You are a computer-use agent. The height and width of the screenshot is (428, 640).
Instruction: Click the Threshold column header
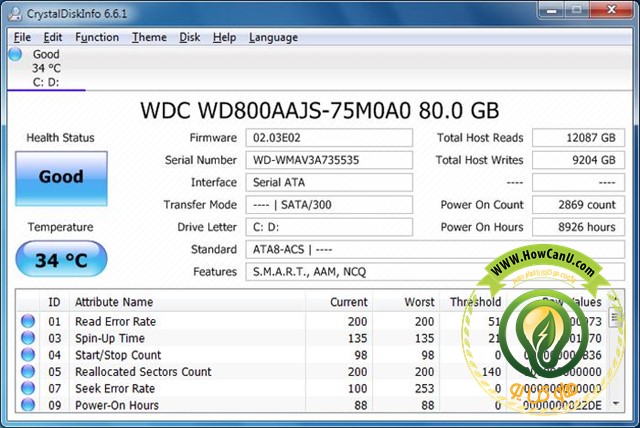(x=473, y=302)
